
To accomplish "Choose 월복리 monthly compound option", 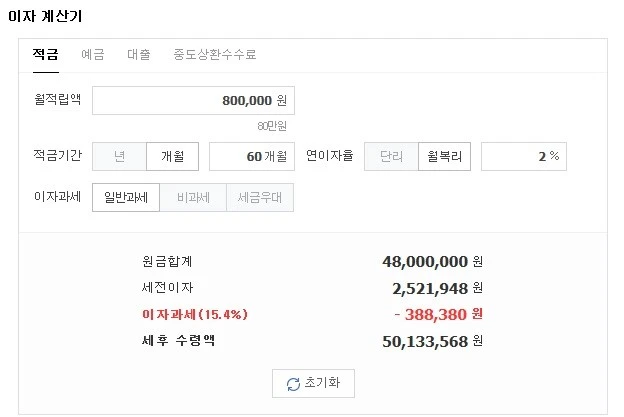I will [x=445, y=156].
